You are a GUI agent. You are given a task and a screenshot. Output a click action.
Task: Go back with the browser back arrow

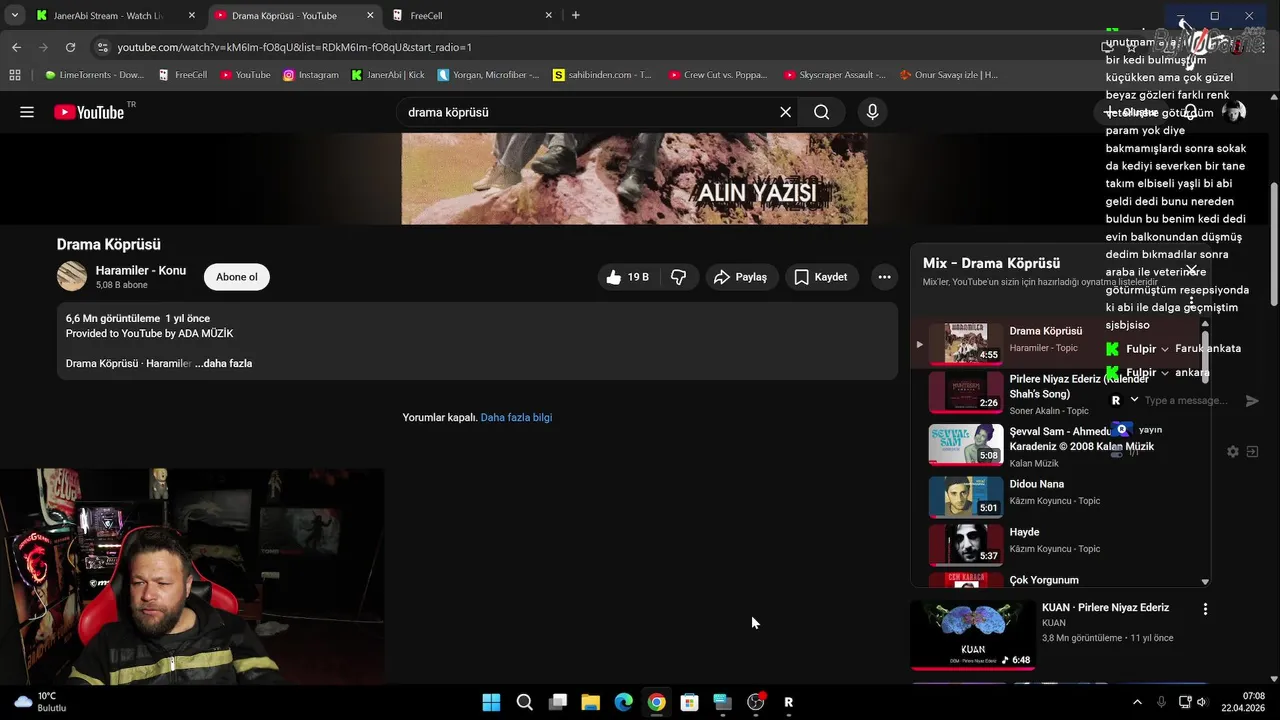16,47
